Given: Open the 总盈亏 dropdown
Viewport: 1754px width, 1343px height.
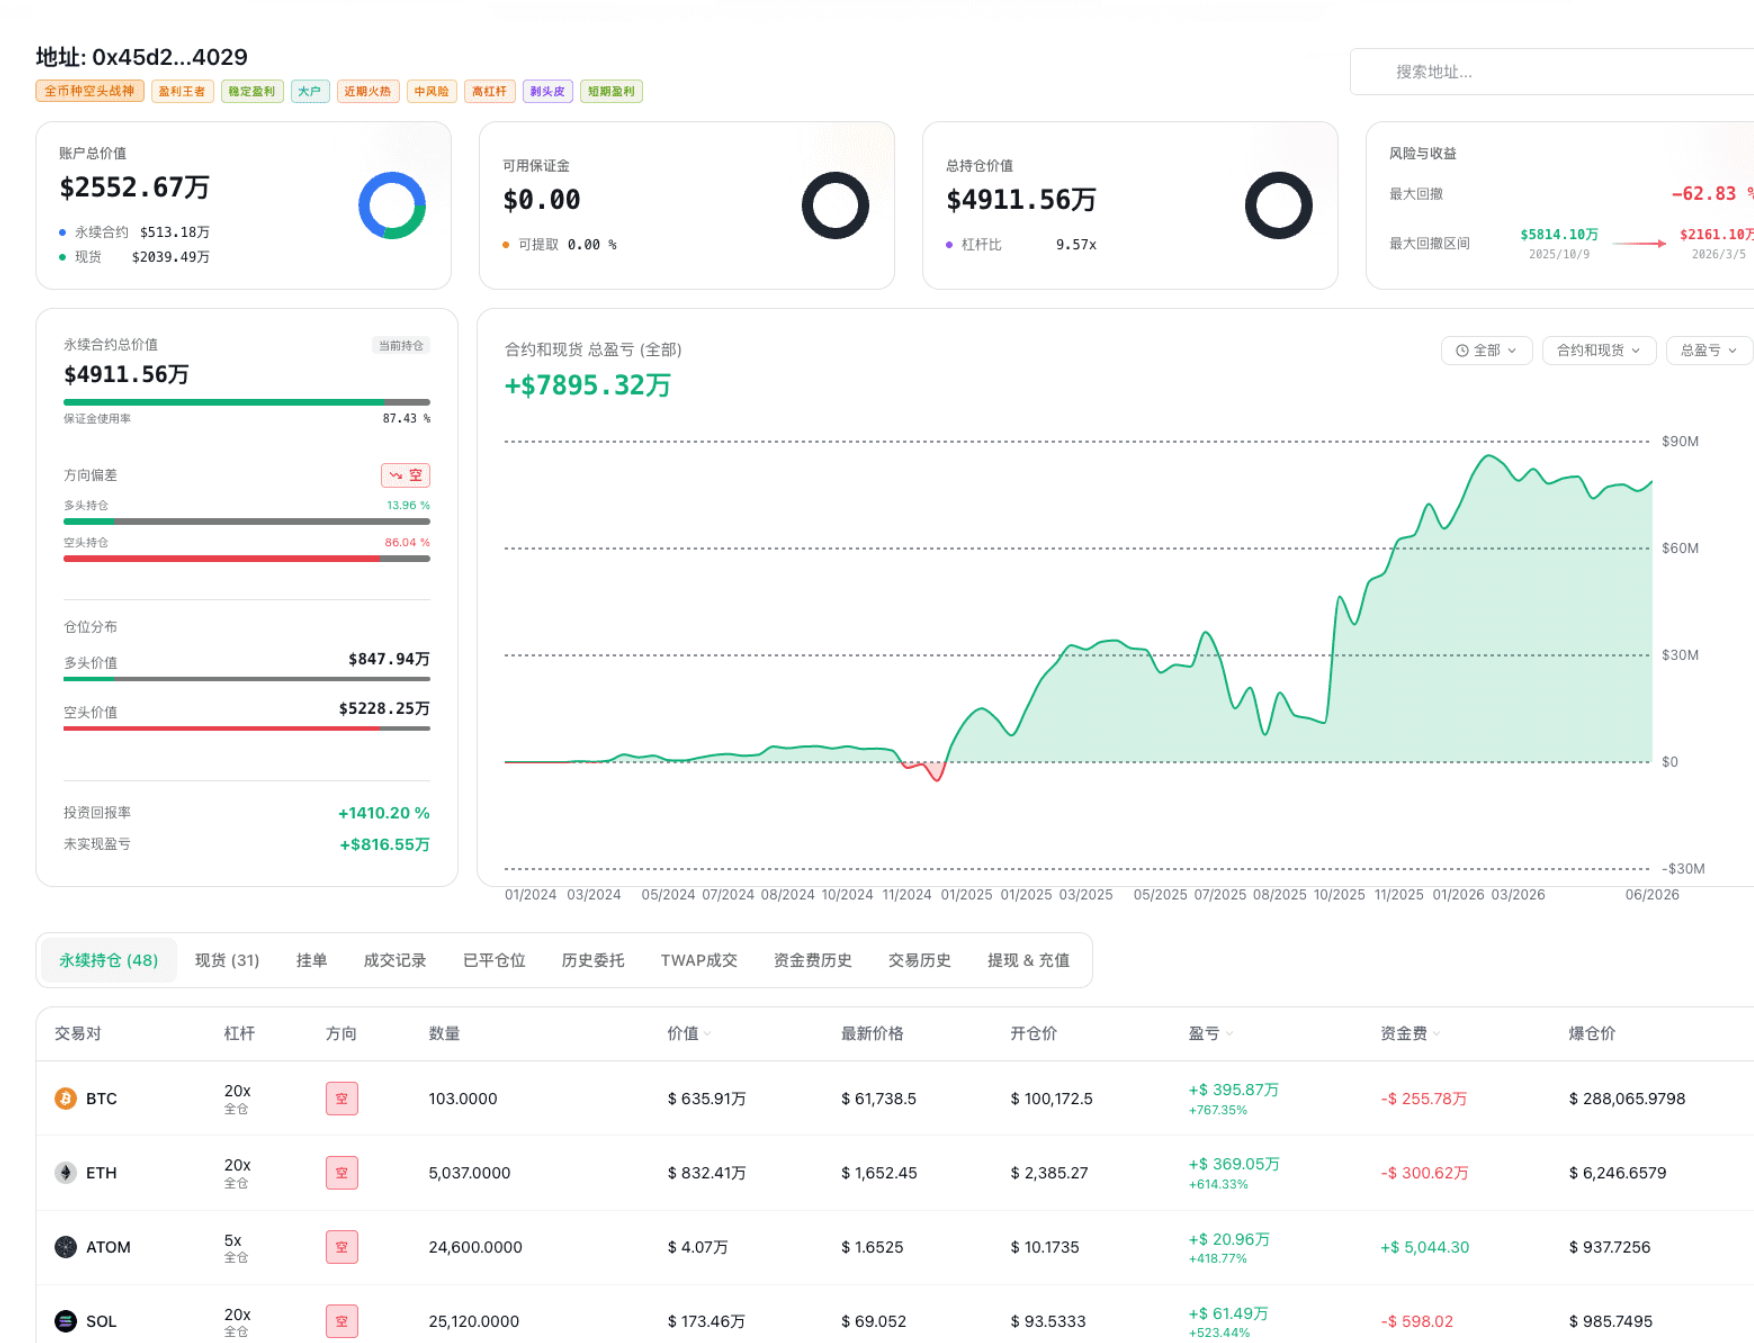Looking at the screenshot, I should click(1709, 350).
